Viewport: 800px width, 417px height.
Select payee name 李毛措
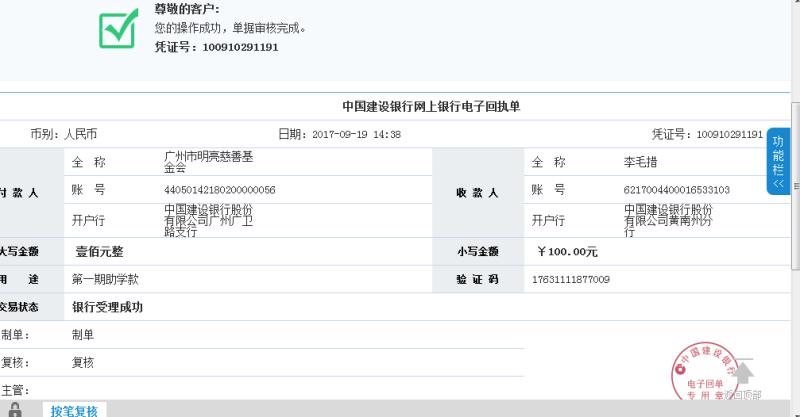coord(640,162)
